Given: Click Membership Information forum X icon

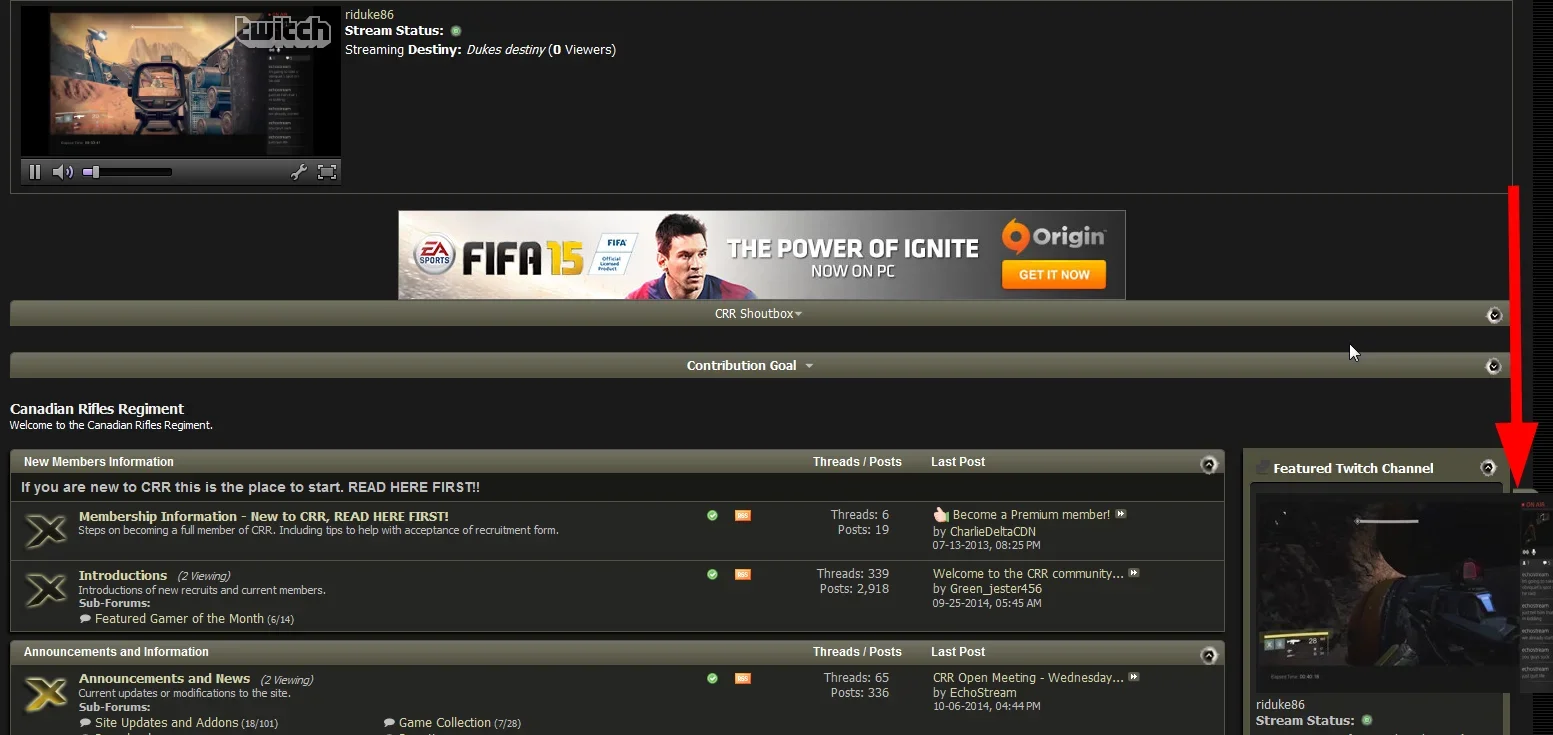Looking at the screenshot, I should [x=46, y=531].
